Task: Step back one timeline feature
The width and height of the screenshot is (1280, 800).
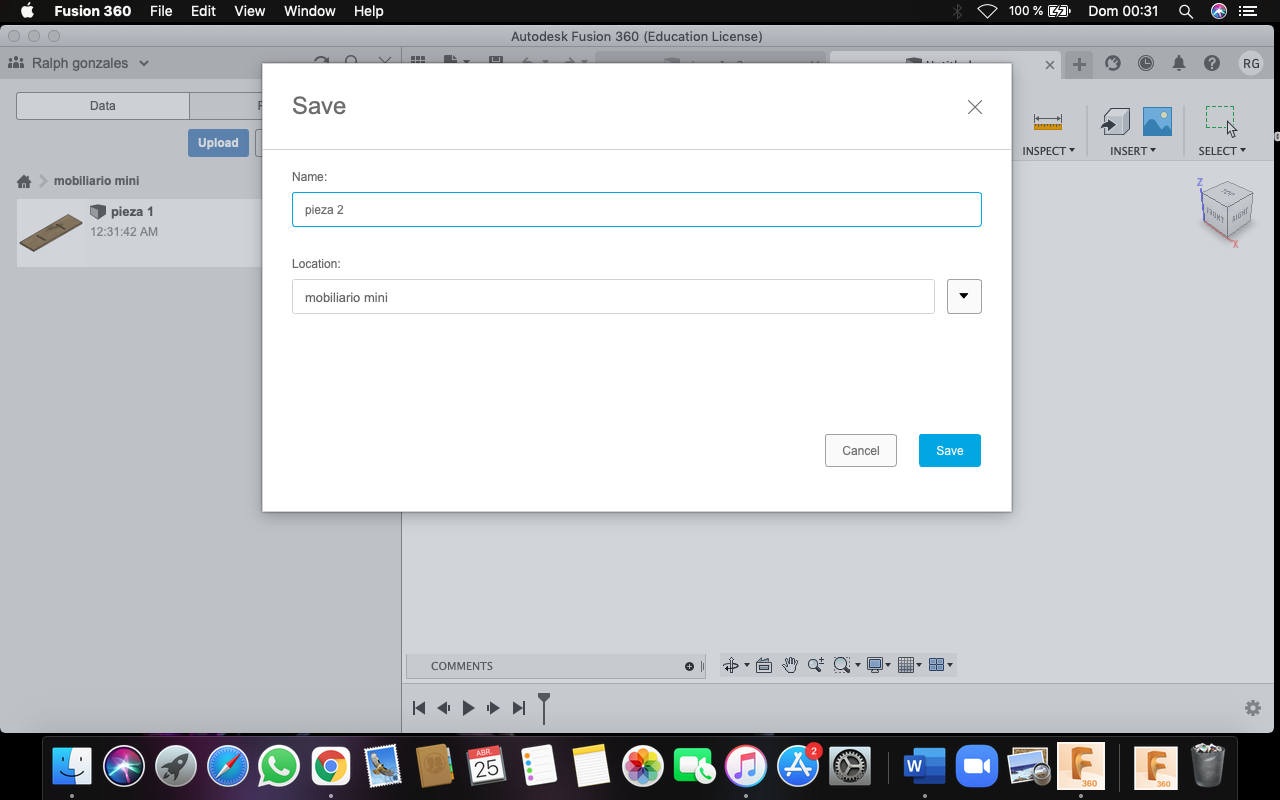Action: [443, 708]
